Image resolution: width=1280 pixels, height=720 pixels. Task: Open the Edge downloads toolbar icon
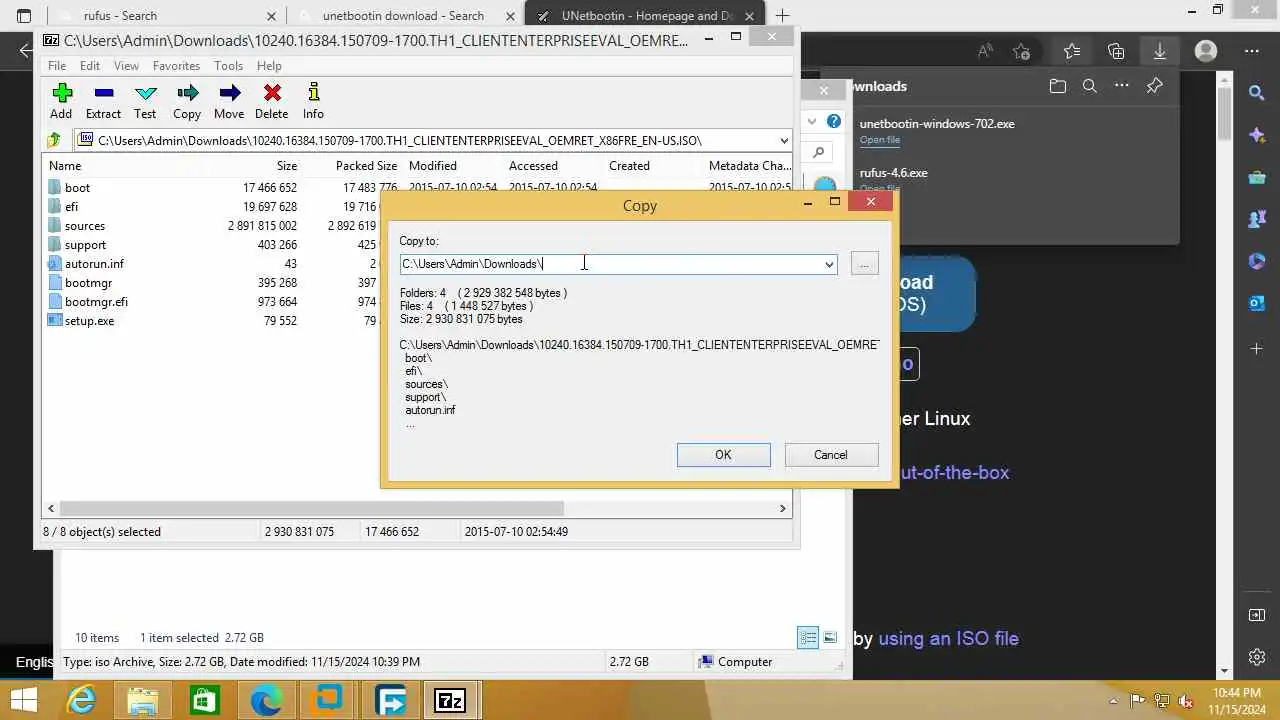pyautogui.click(x=1160, y=51)
